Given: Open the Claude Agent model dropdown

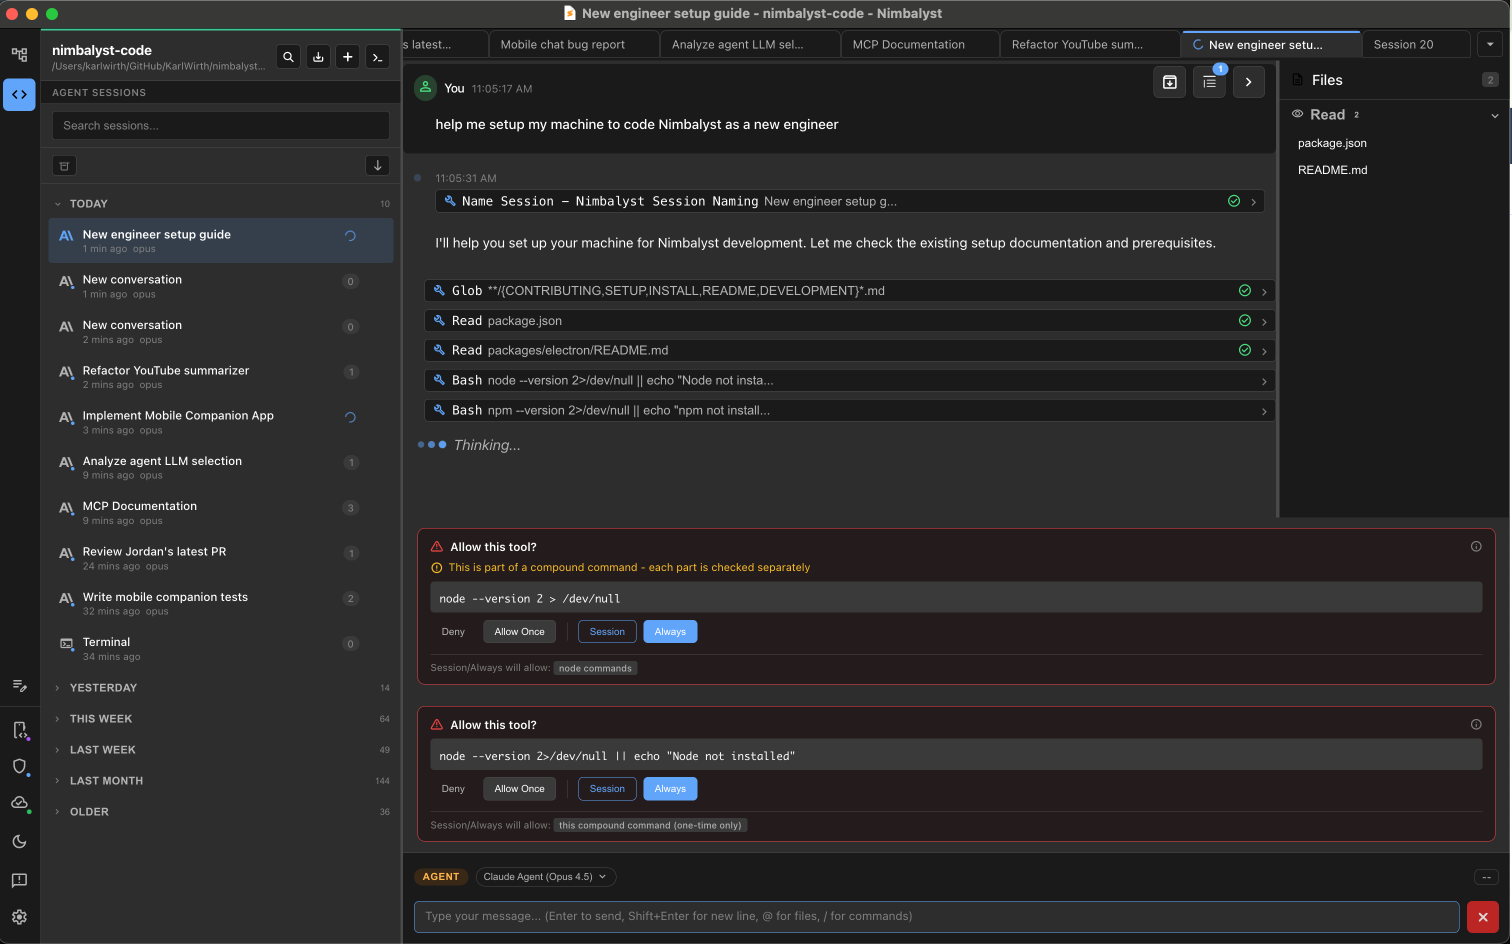Looking at the screenshot, I should 545,877.
